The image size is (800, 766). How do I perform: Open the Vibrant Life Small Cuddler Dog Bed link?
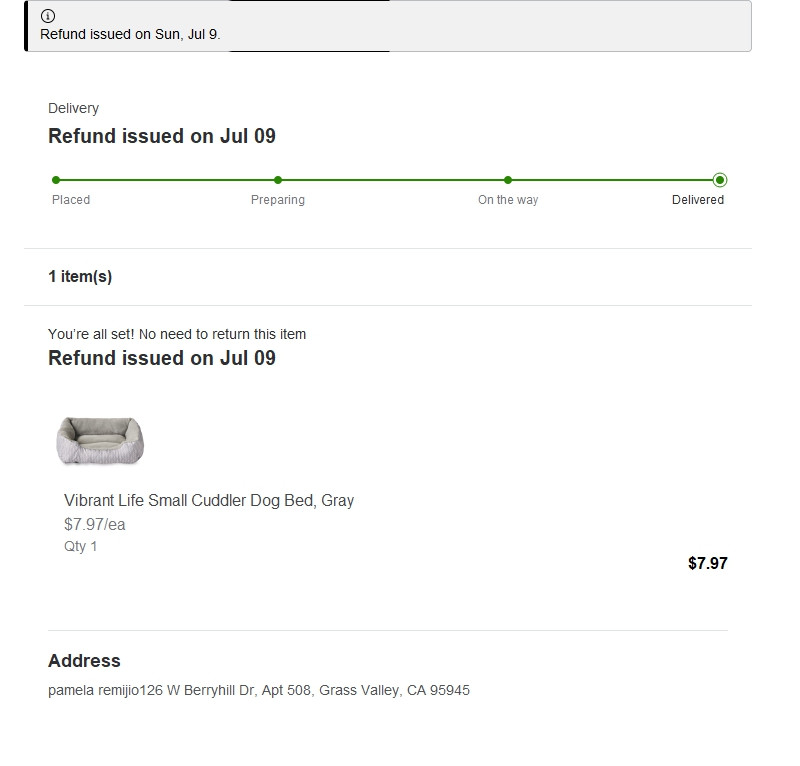click(x=209, y=500)
